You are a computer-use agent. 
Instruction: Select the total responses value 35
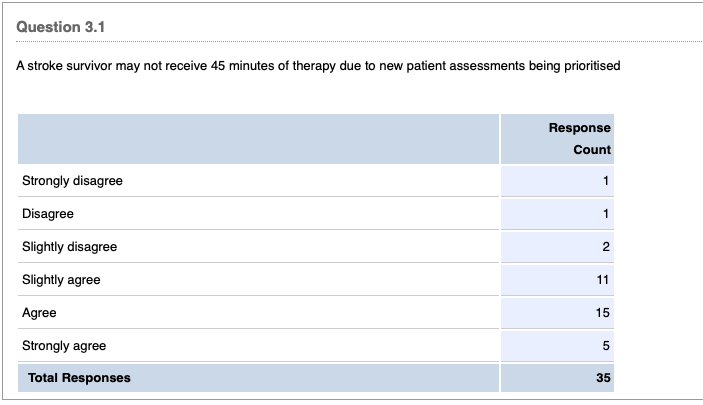[x=603, y=378]
